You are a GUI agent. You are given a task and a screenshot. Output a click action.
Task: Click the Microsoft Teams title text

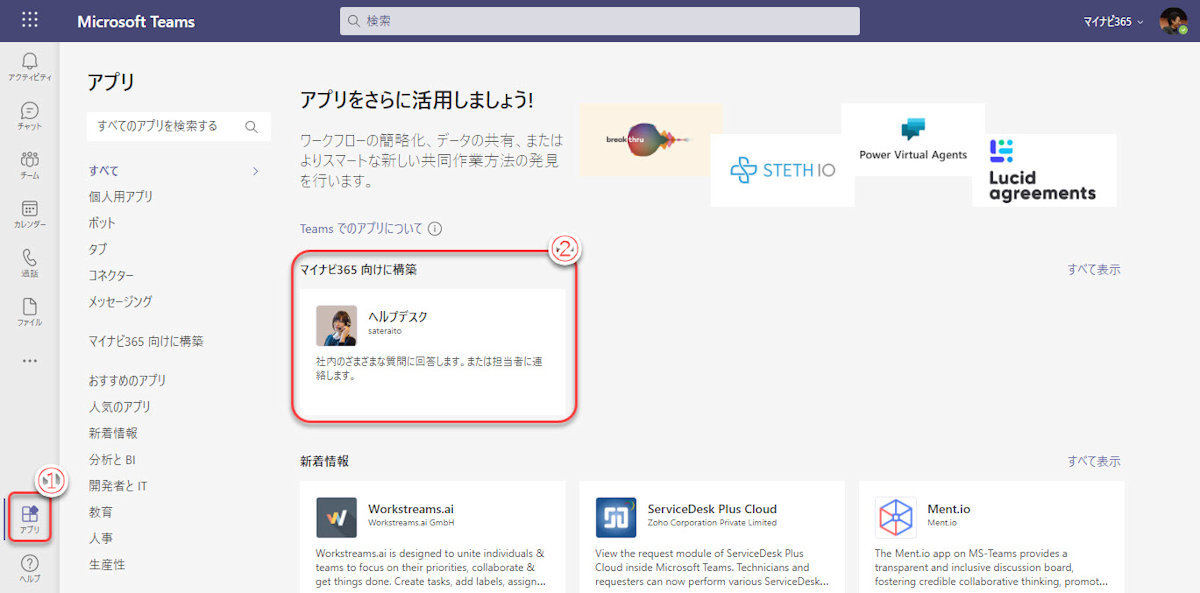(x=136, y=21)
